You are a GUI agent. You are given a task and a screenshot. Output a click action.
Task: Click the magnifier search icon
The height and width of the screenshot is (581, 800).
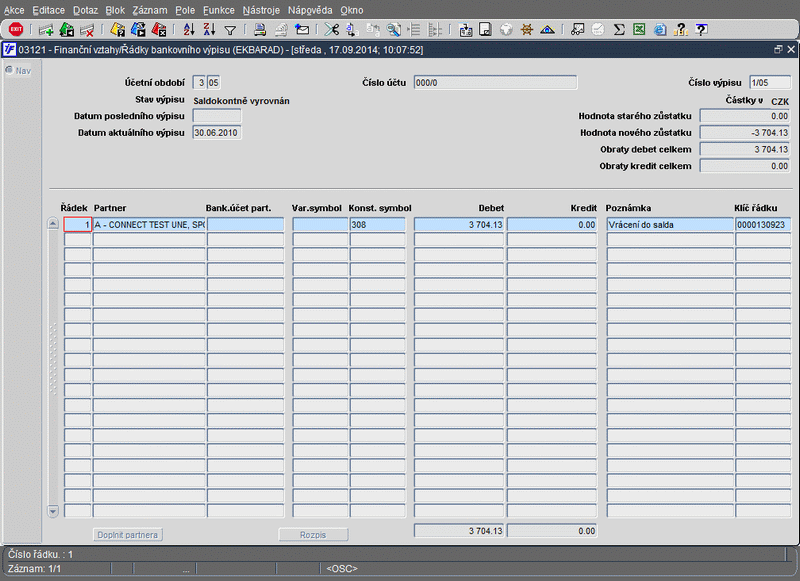[x=393, y=30]
